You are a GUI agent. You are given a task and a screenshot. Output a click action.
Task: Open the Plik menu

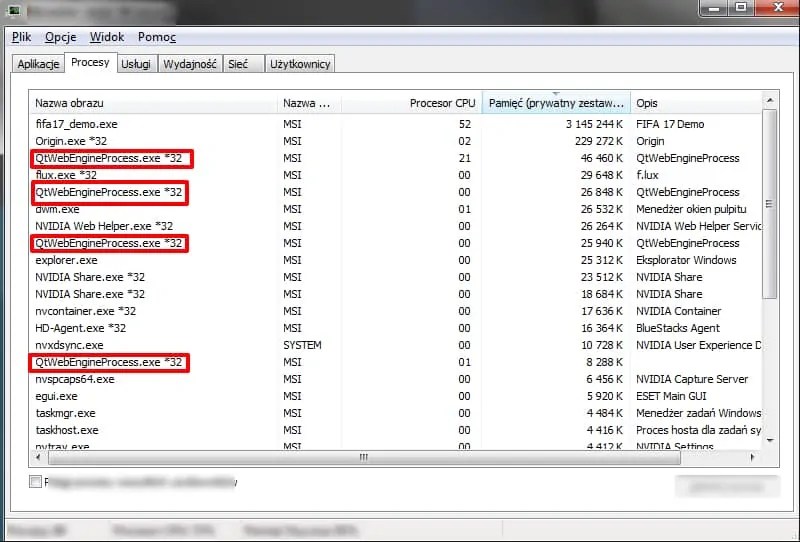pyautogui.click(x=21, y=37)
